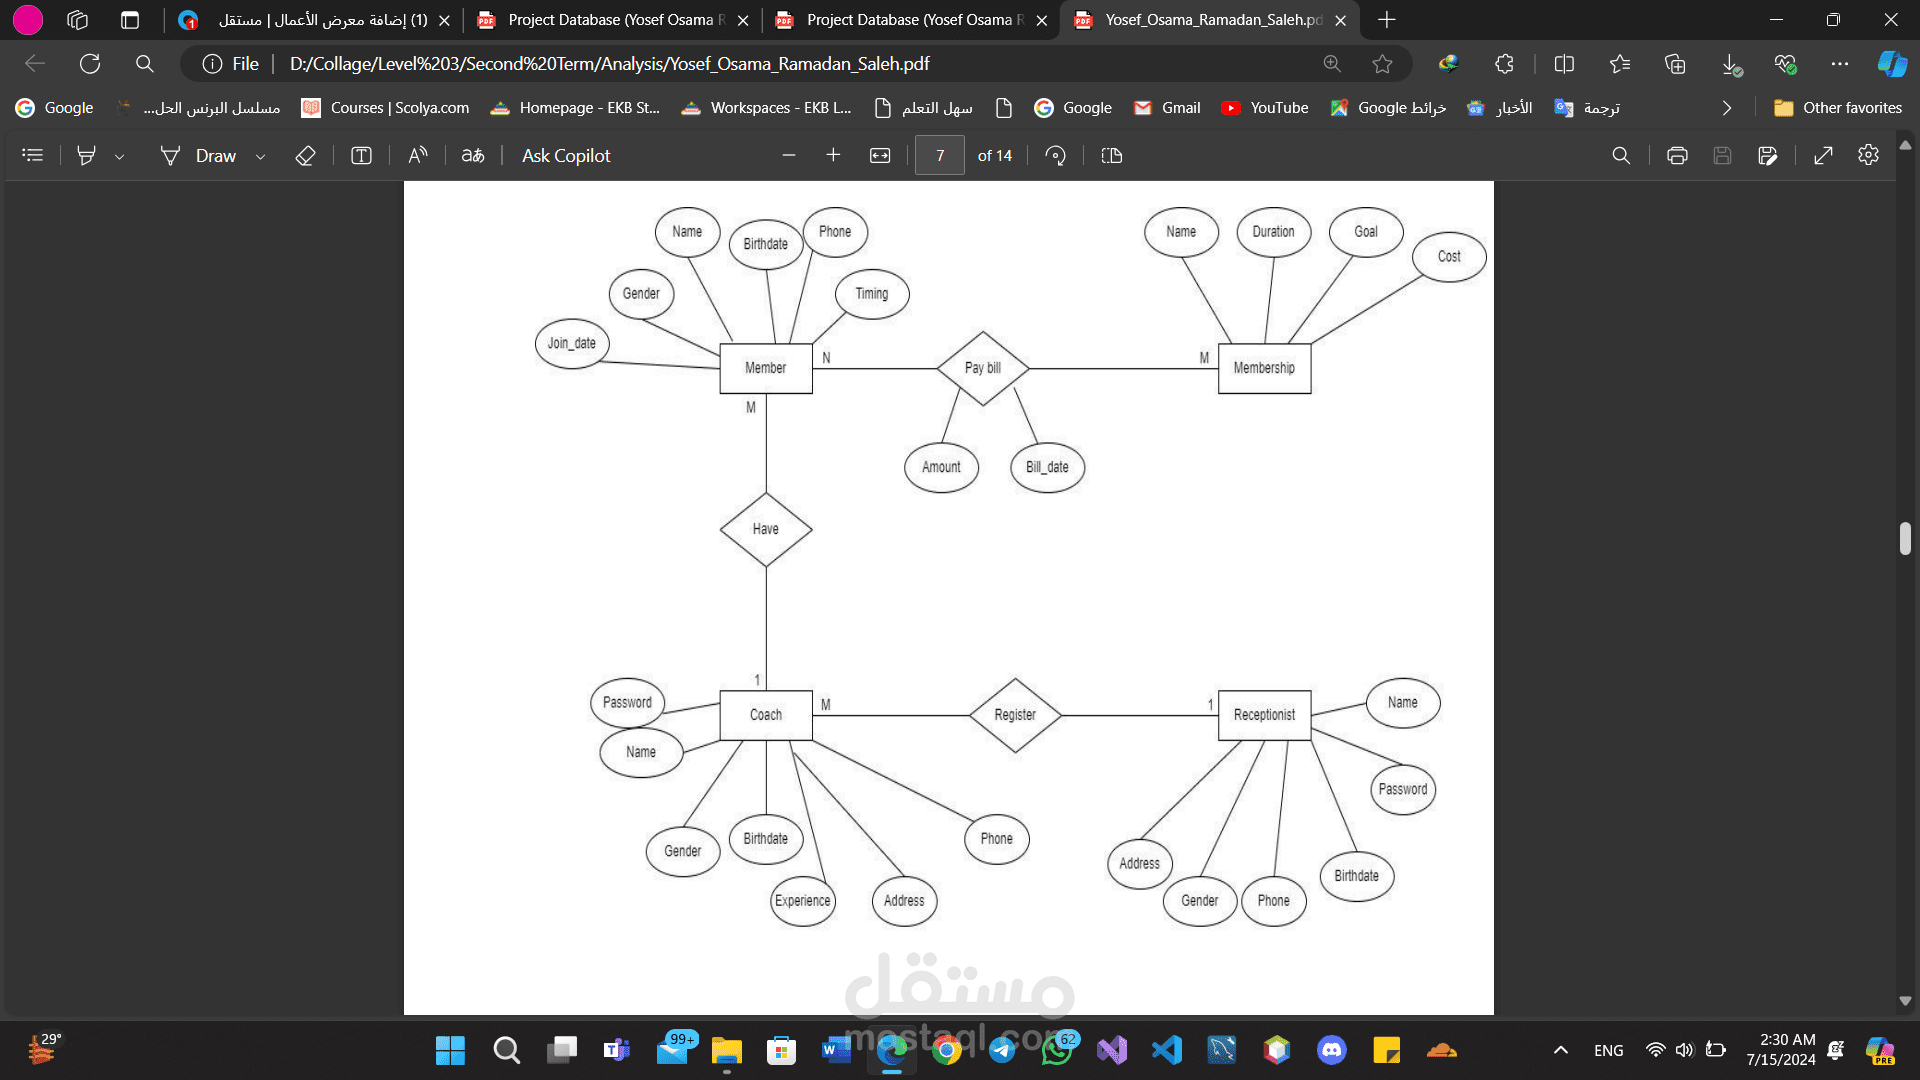Zoom in with the plus button
Image resolution: width=1920 pixels, height=1080 pixels.
click(x=833, y=155)
